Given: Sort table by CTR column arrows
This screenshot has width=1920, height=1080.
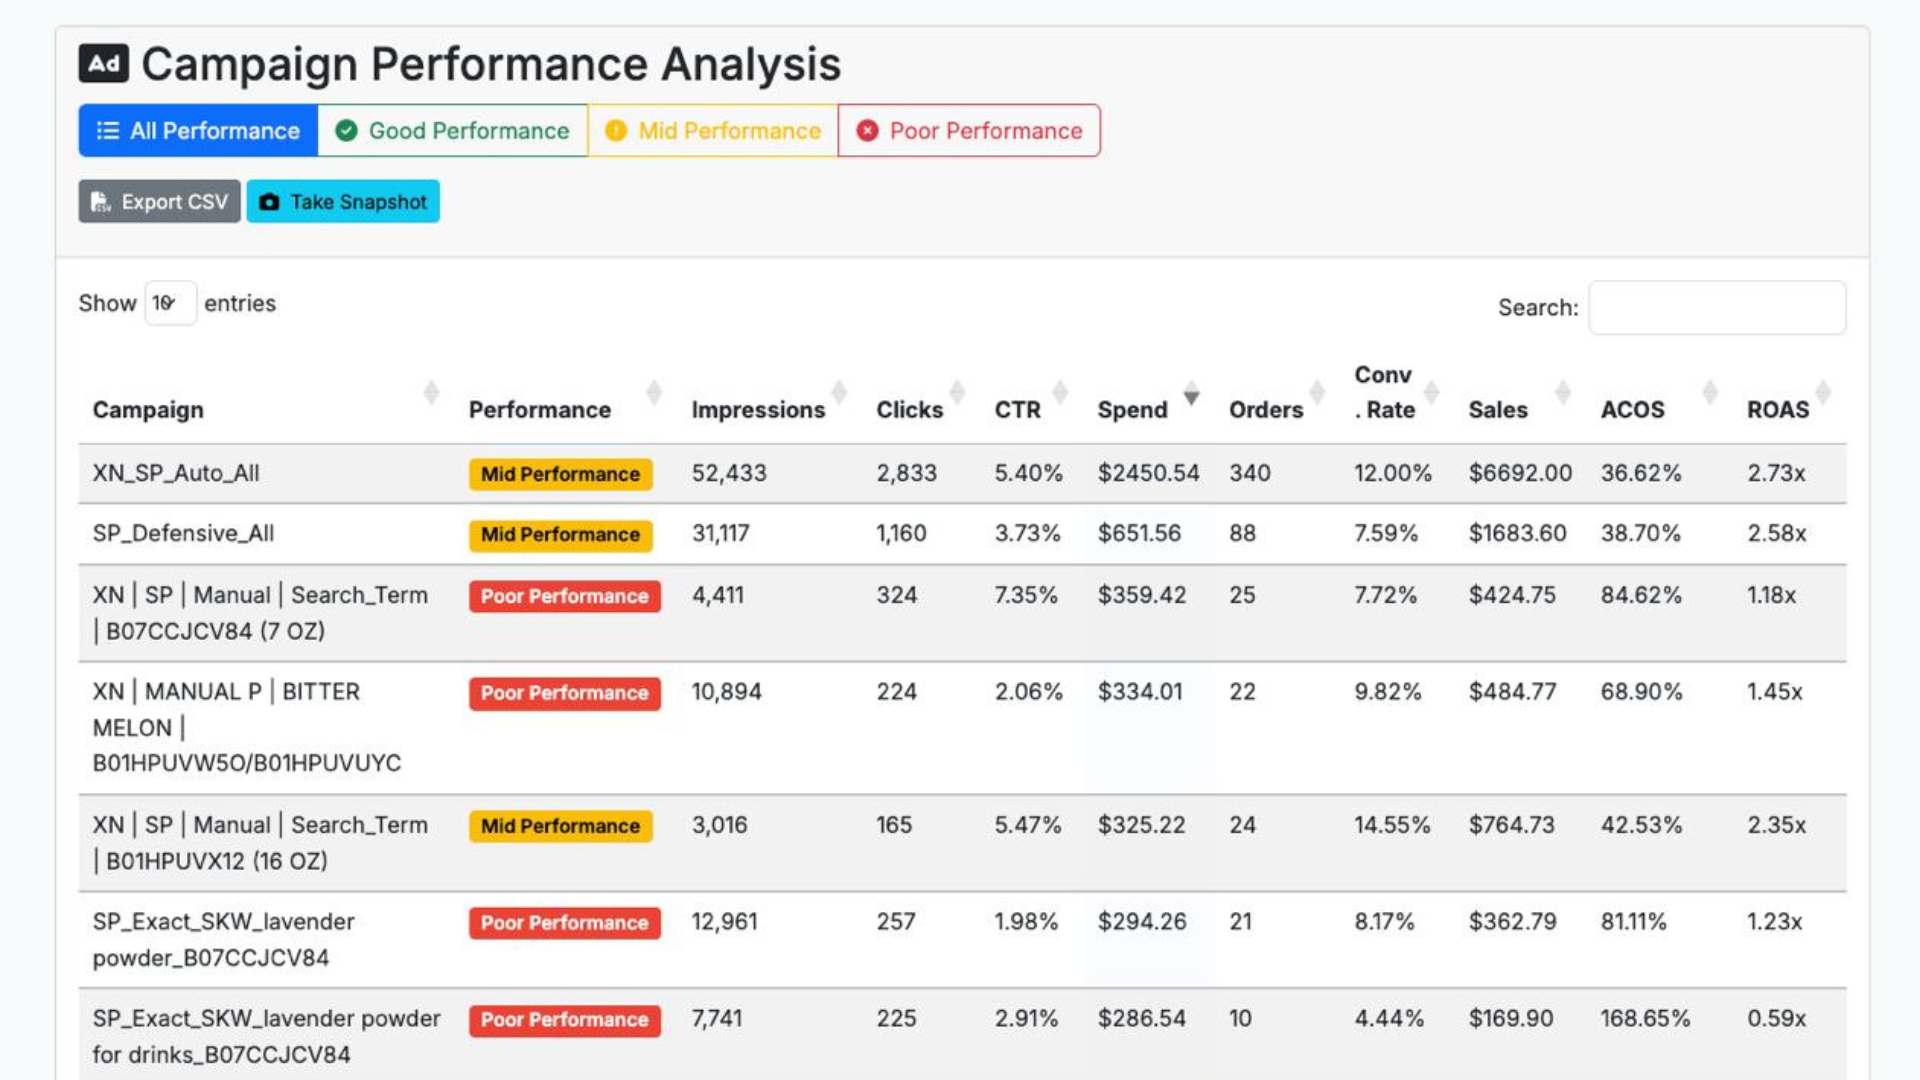Looking at the screenshot, I should [x=1060, y=392].
